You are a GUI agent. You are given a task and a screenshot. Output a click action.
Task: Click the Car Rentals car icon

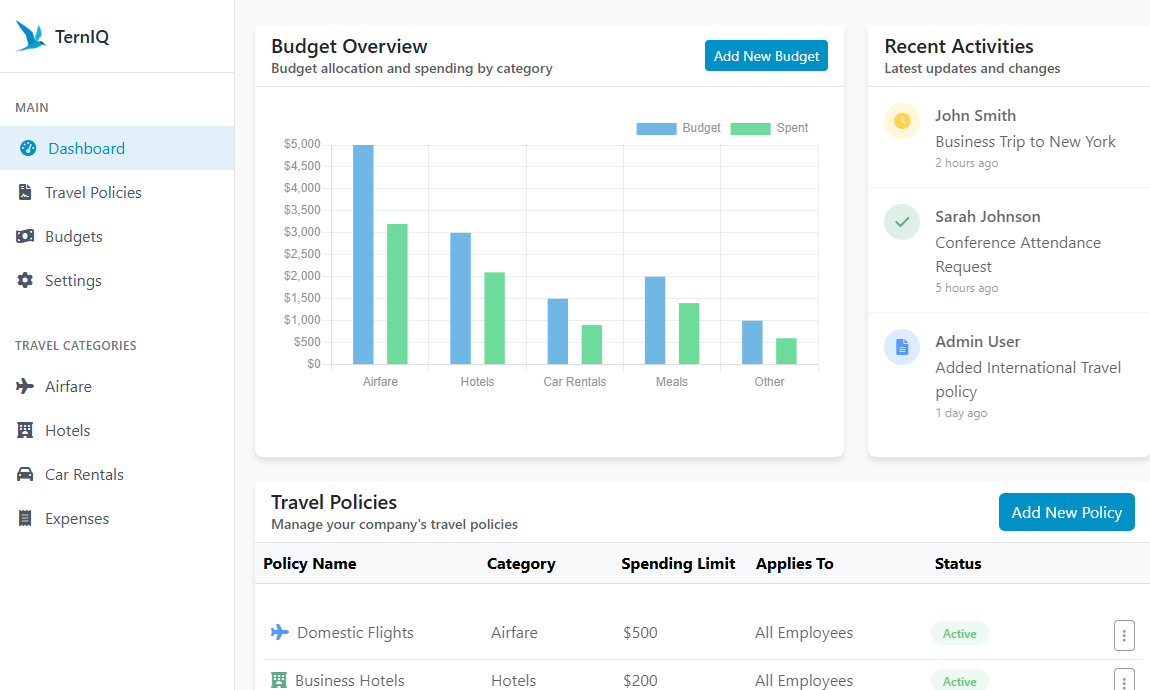[x=24, y=474]
